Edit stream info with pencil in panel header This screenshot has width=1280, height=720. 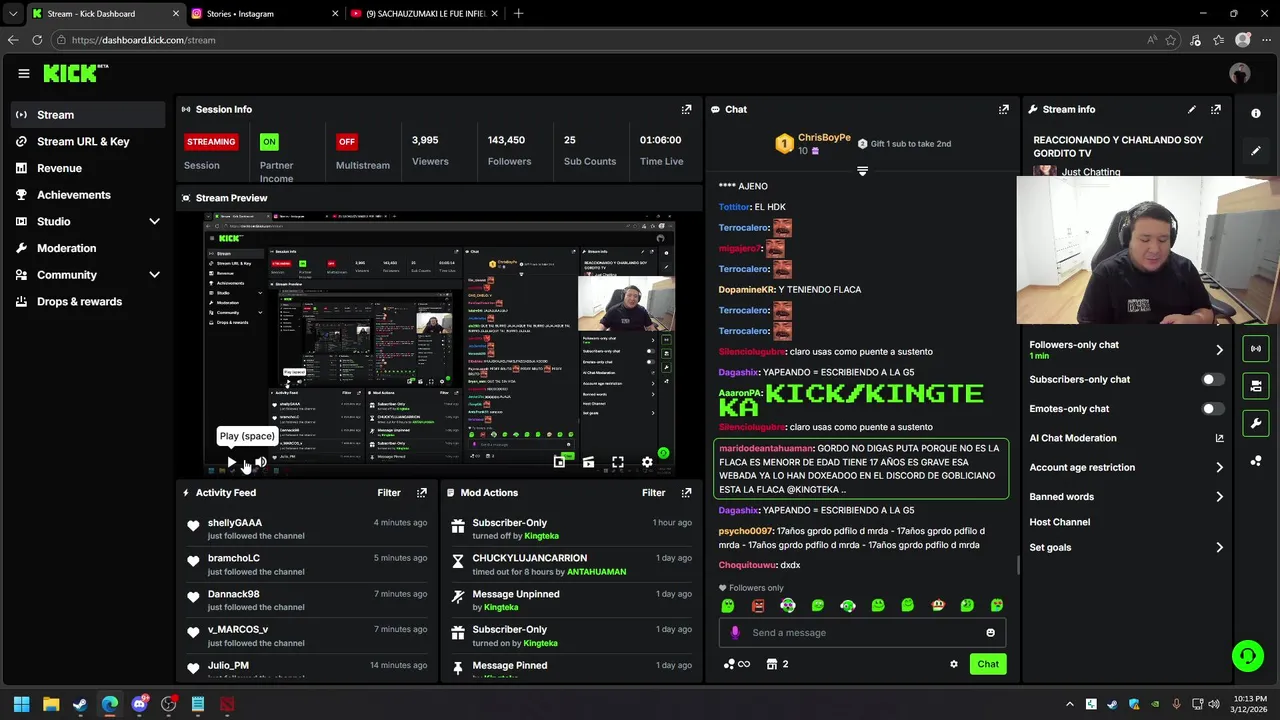click(x=1192, y=109)
